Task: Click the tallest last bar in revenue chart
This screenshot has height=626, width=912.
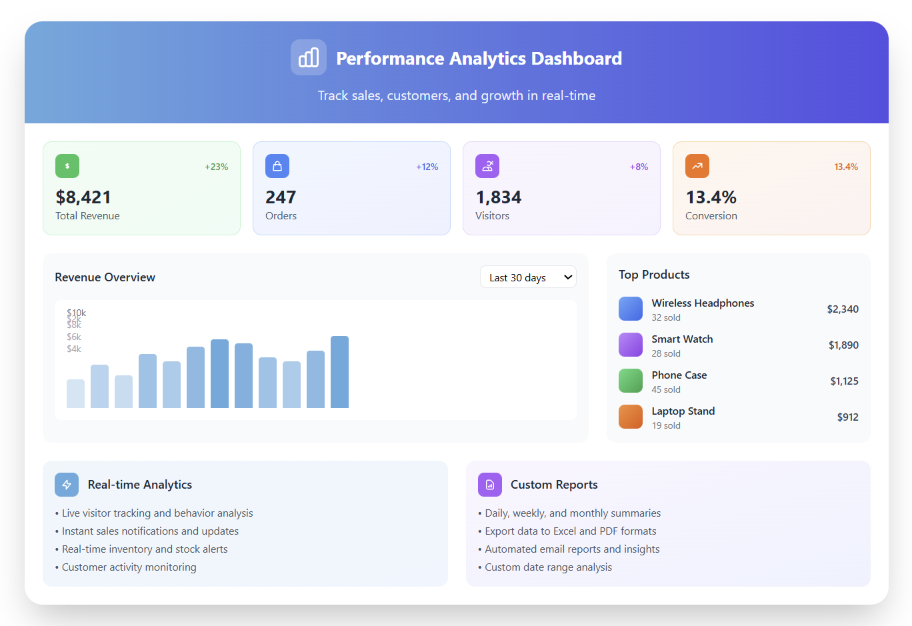Action: click(x=340, y=372)
